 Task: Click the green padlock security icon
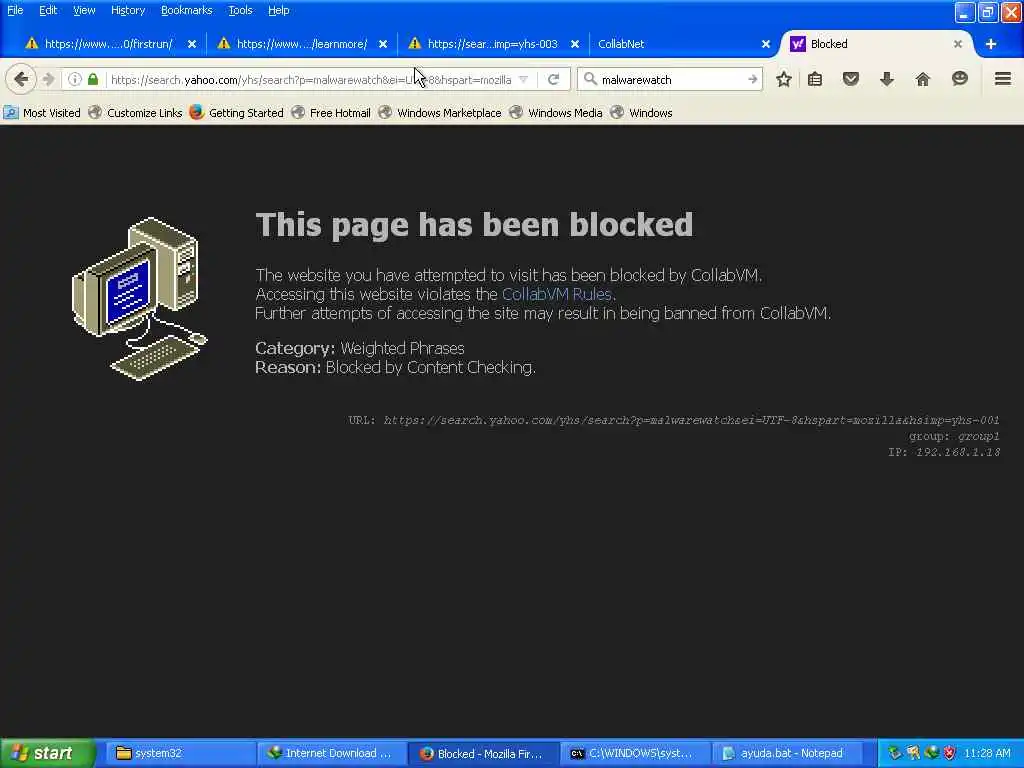click(x=93, y=80)
